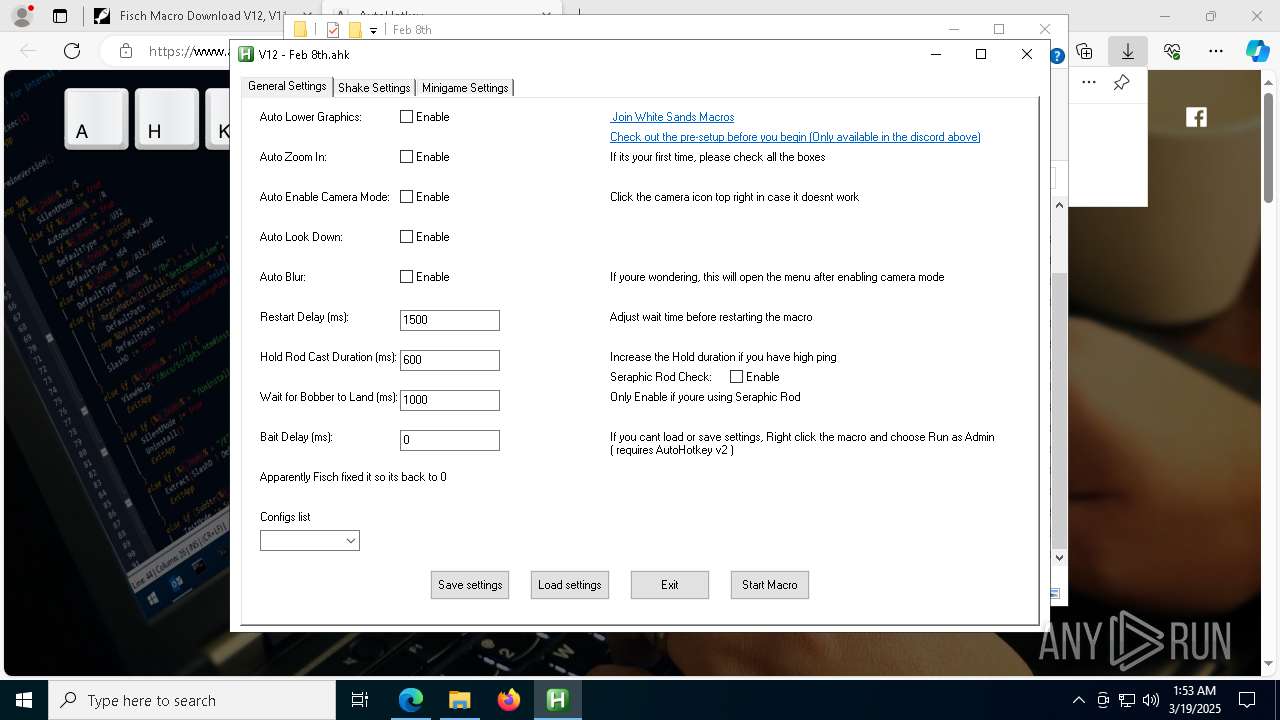Click Wait for Bobber to Land field
This screenshot has height=720, width=1280.
pos(450,400)
